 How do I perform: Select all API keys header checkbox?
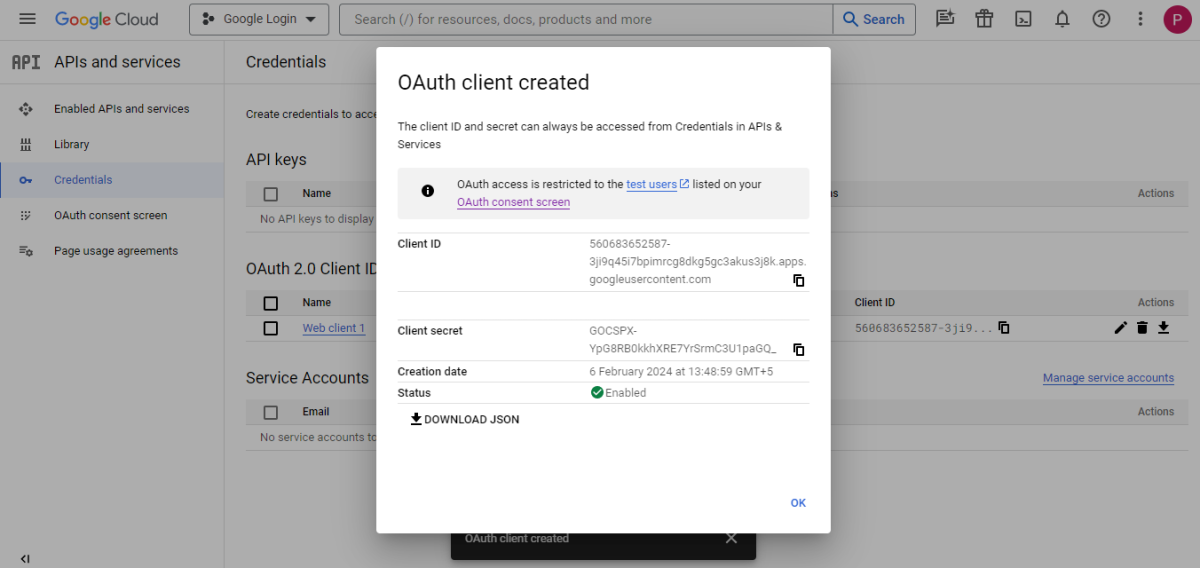270,194
